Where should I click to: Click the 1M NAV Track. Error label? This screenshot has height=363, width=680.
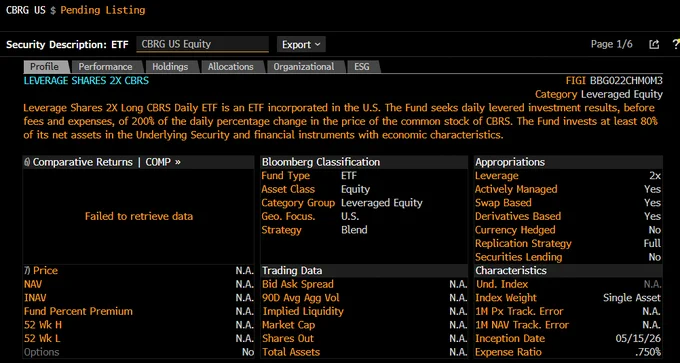[522, 325]
